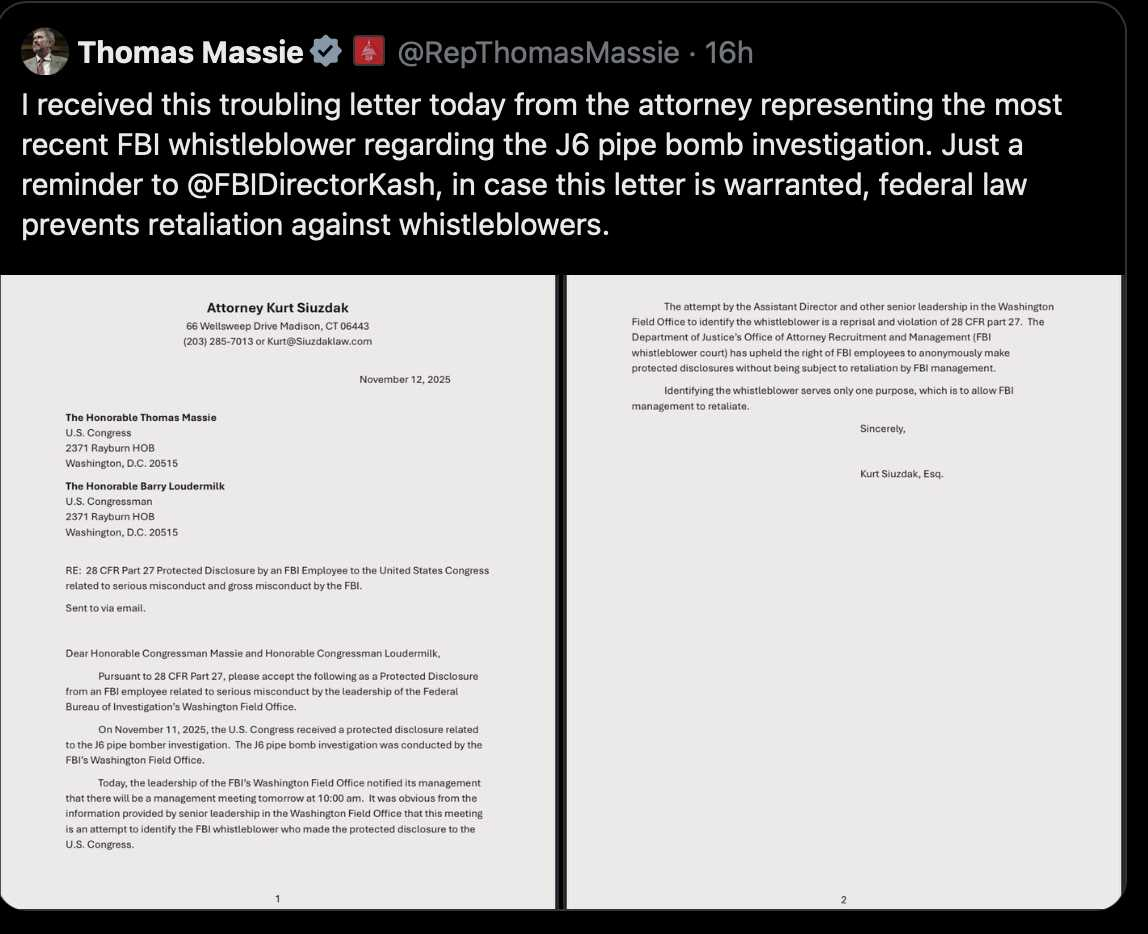The width and height of the screenshot is (1148, 934).
Task: Click the Kurt Siuzdak, Esq. signature
Action: click(x=901, y=474)
